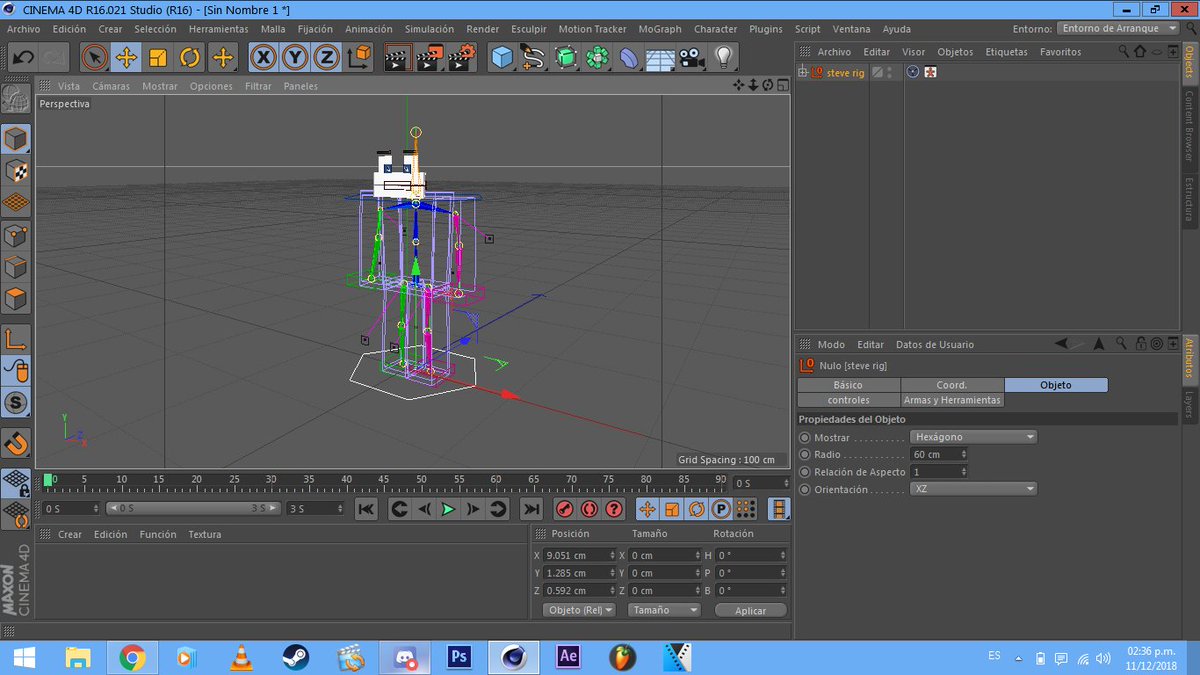Open the Mostrar Hexágono dropdown

point(972,436)
